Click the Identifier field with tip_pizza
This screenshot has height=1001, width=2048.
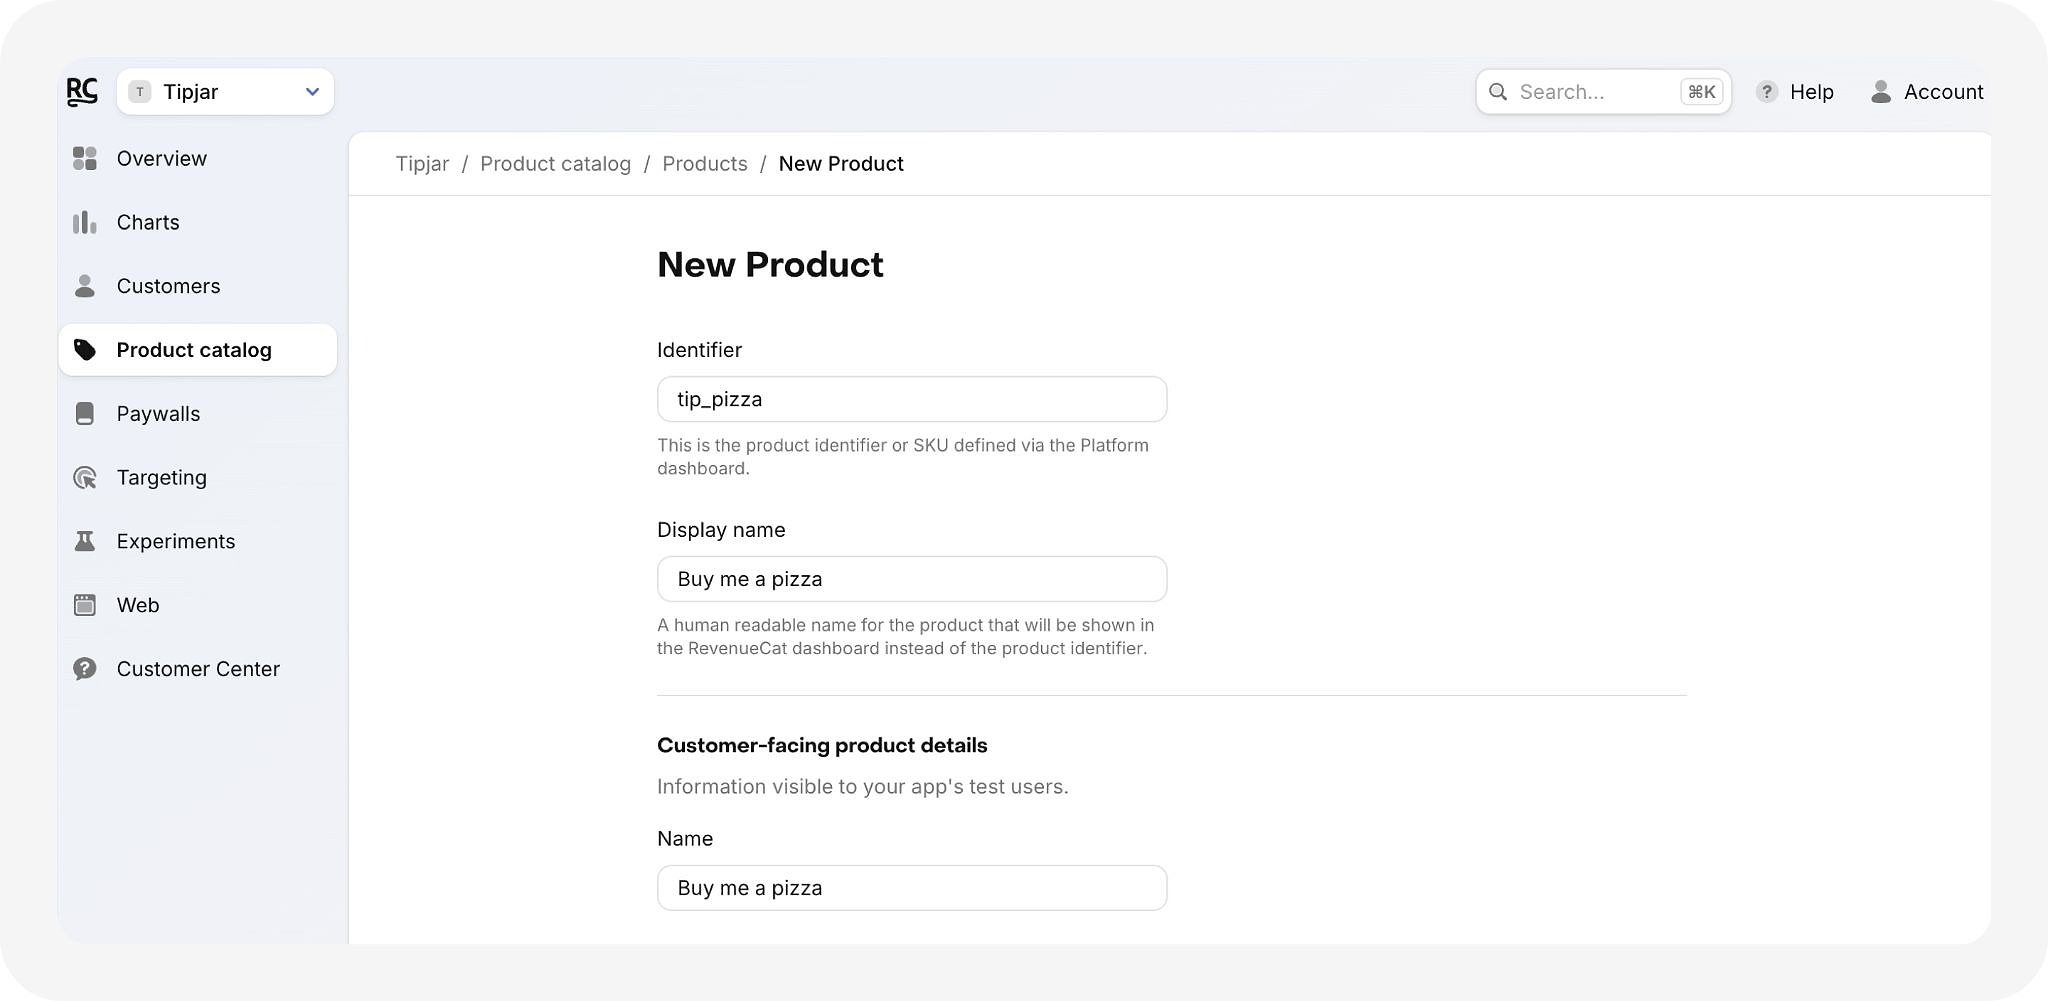[x=912, y=399]
